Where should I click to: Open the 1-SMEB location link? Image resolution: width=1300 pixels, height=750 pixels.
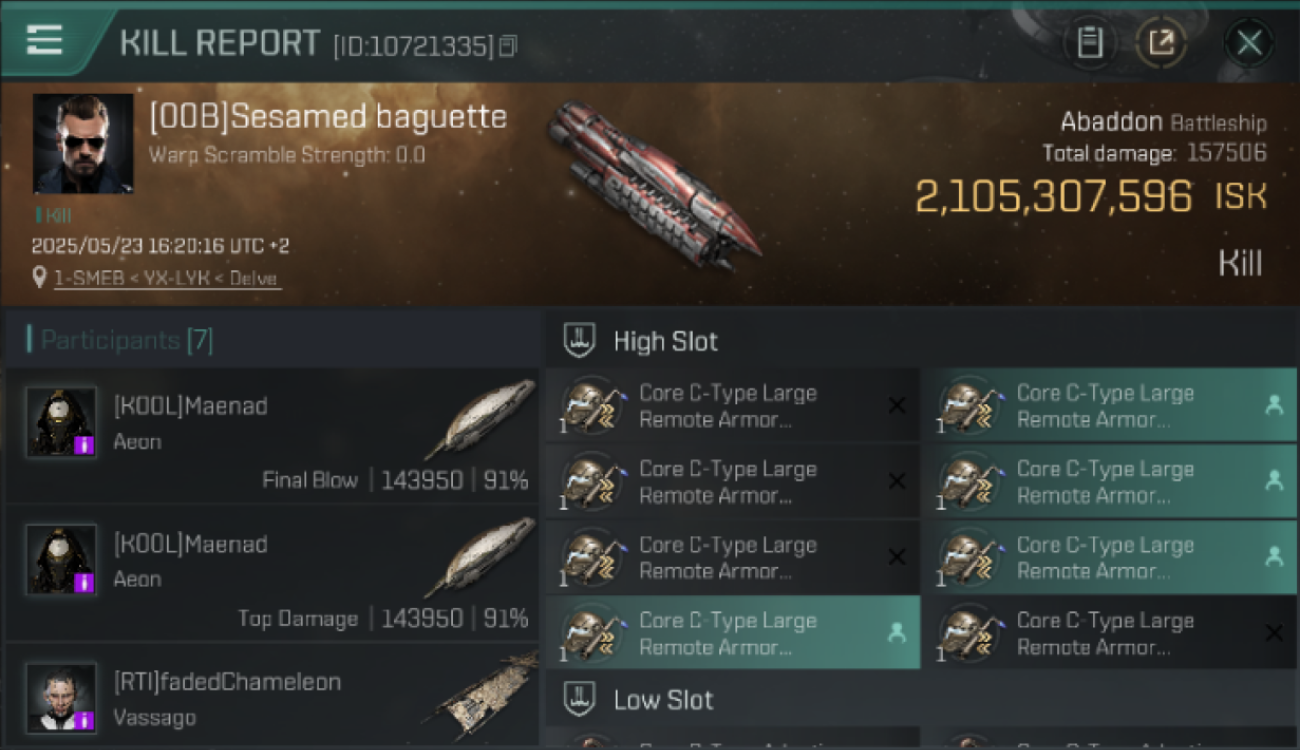pos(166,279)
